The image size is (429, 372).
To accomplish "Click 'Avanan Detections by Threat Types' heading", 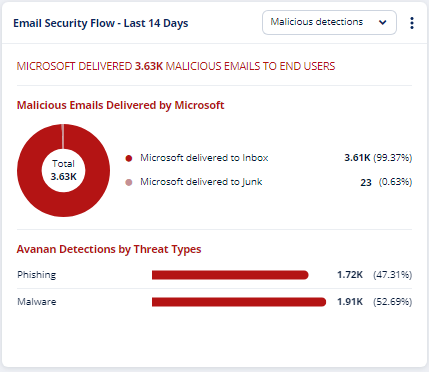I will point(109,249).
